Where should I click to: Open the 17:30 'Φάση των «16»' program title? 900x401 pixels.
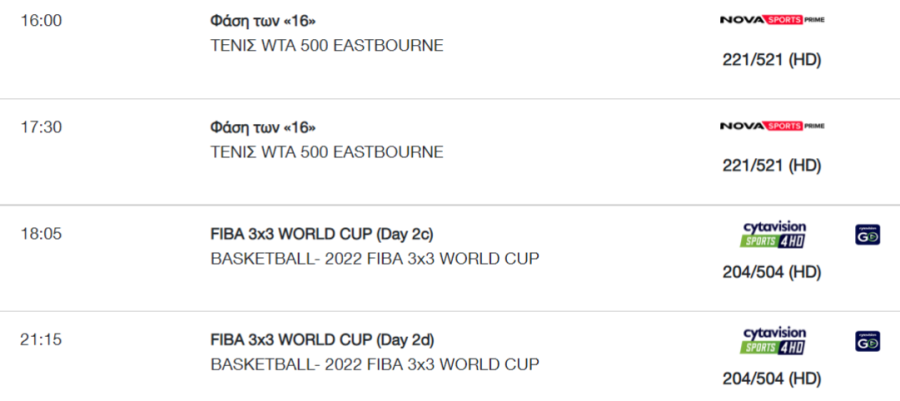263,127
